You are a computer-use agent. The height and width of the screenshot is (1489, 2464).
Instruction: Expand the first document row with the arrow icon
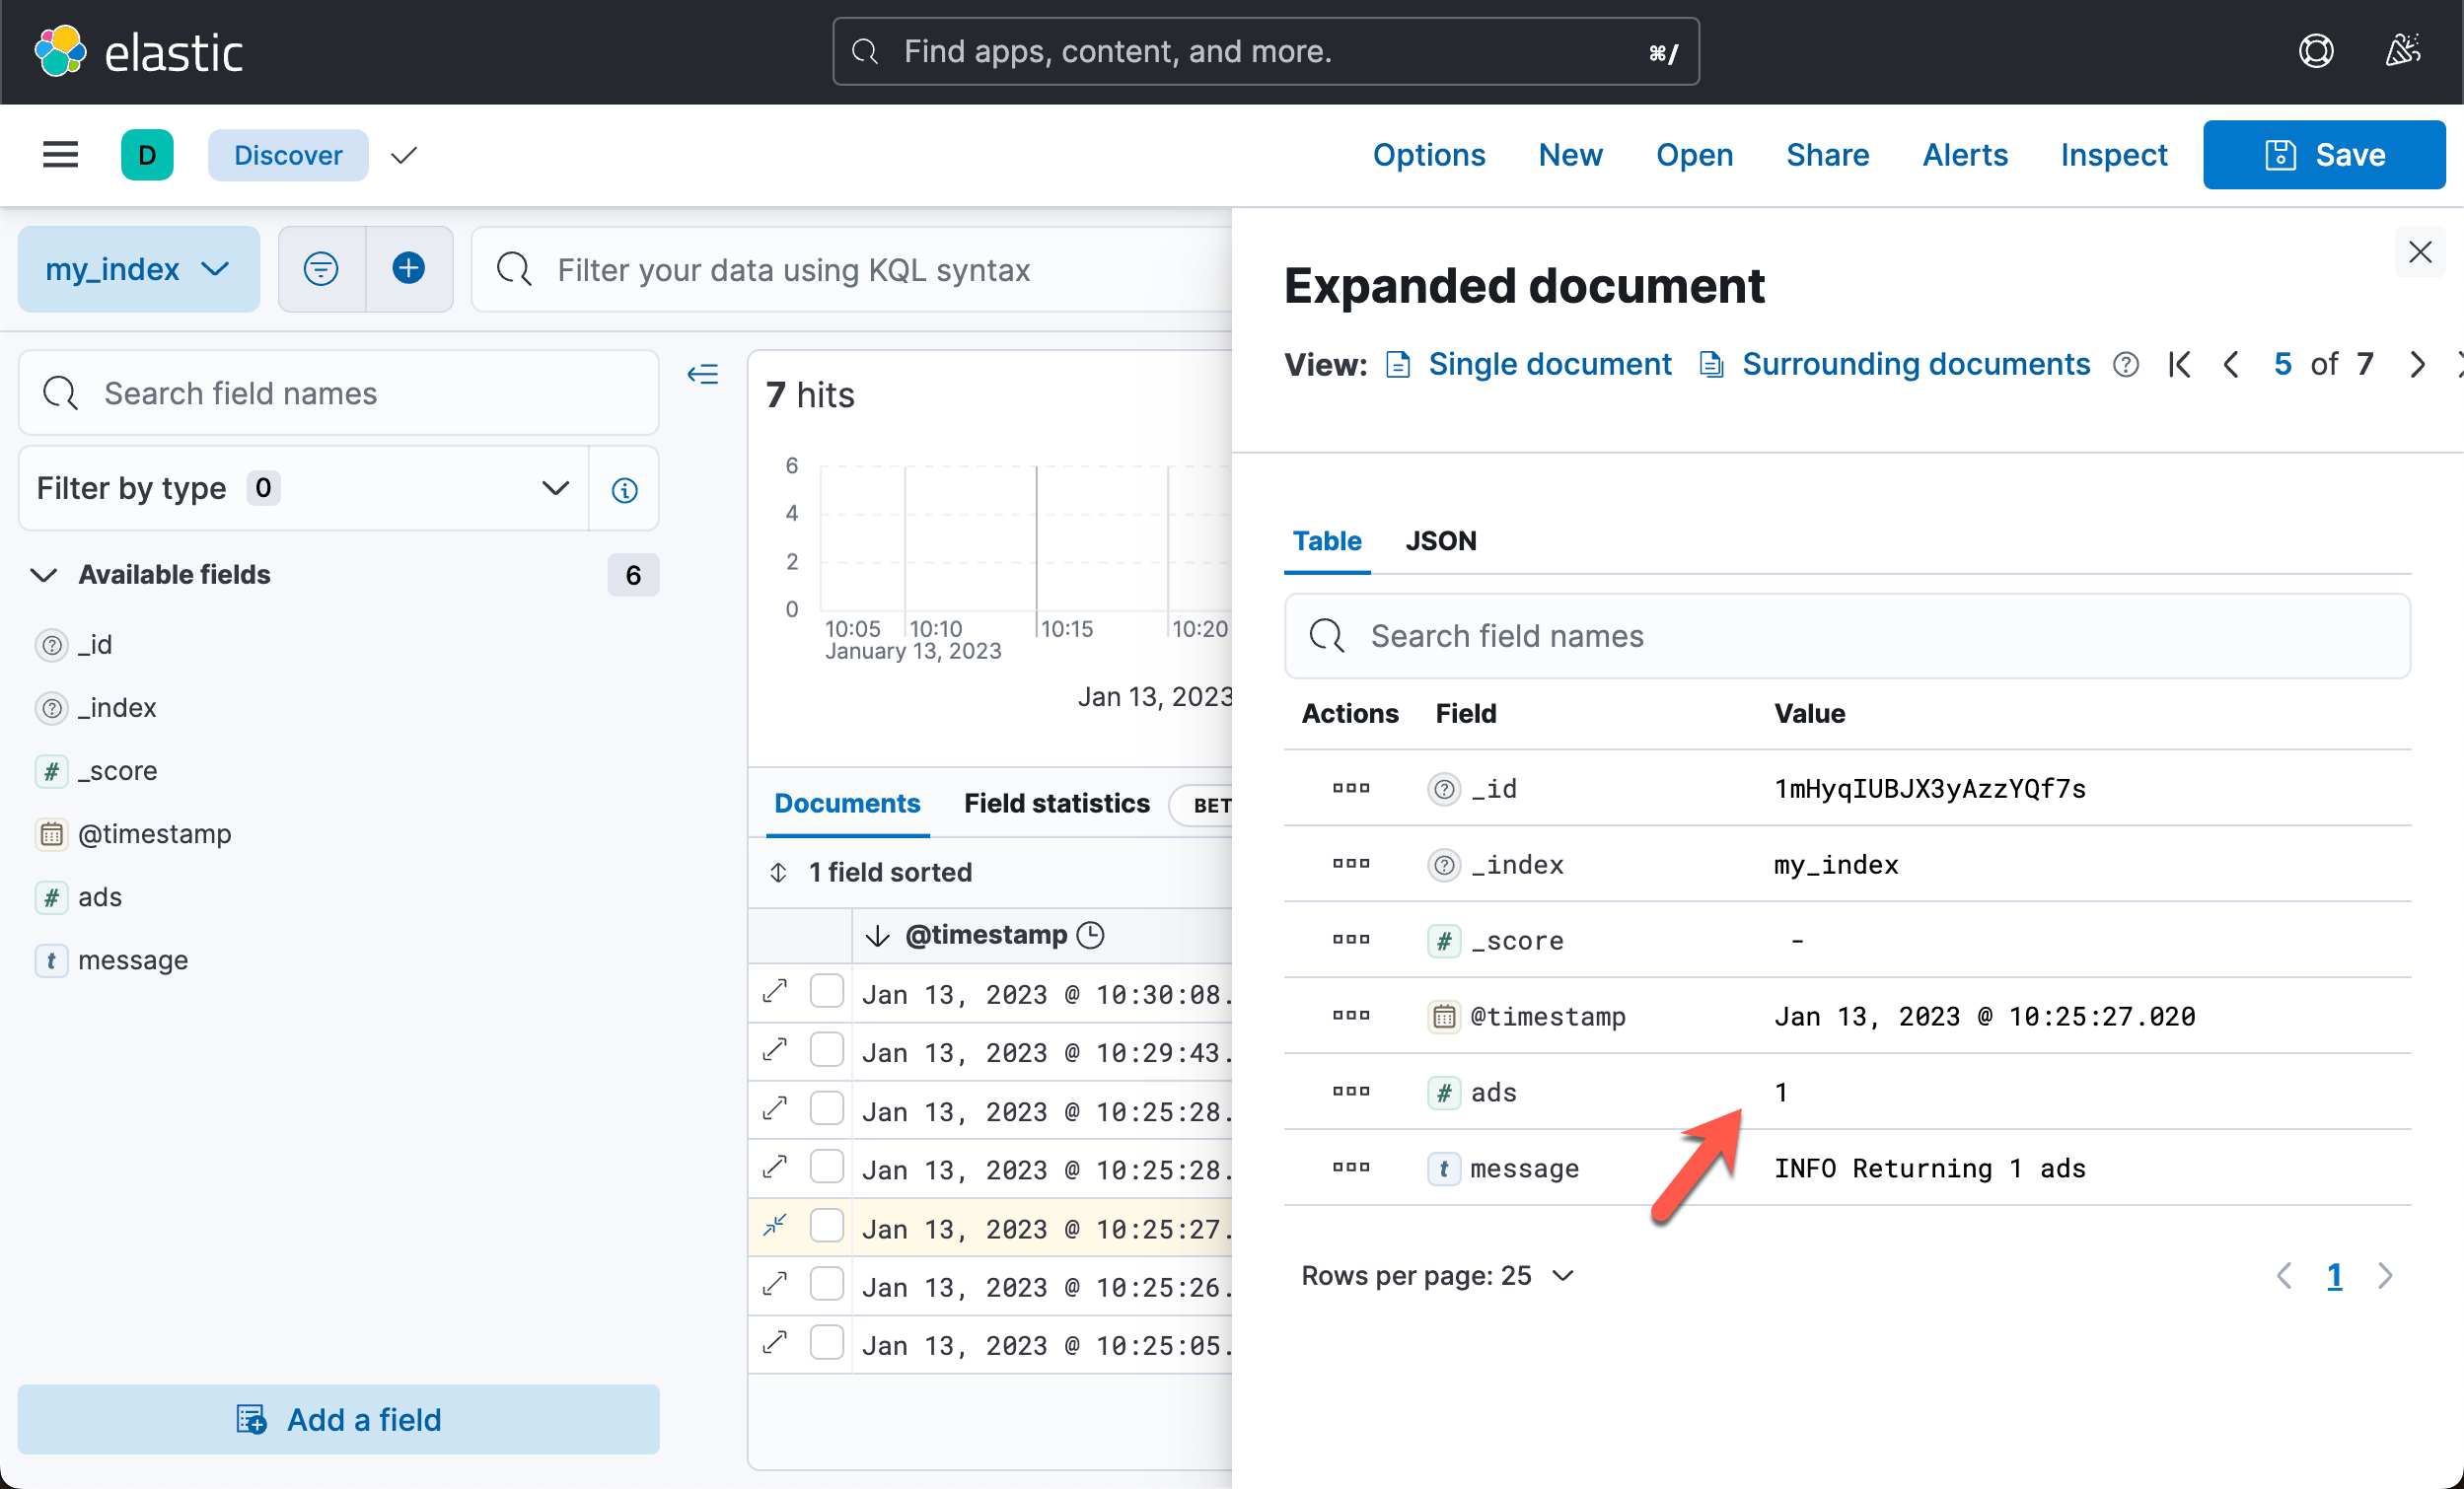coord(774,991)
